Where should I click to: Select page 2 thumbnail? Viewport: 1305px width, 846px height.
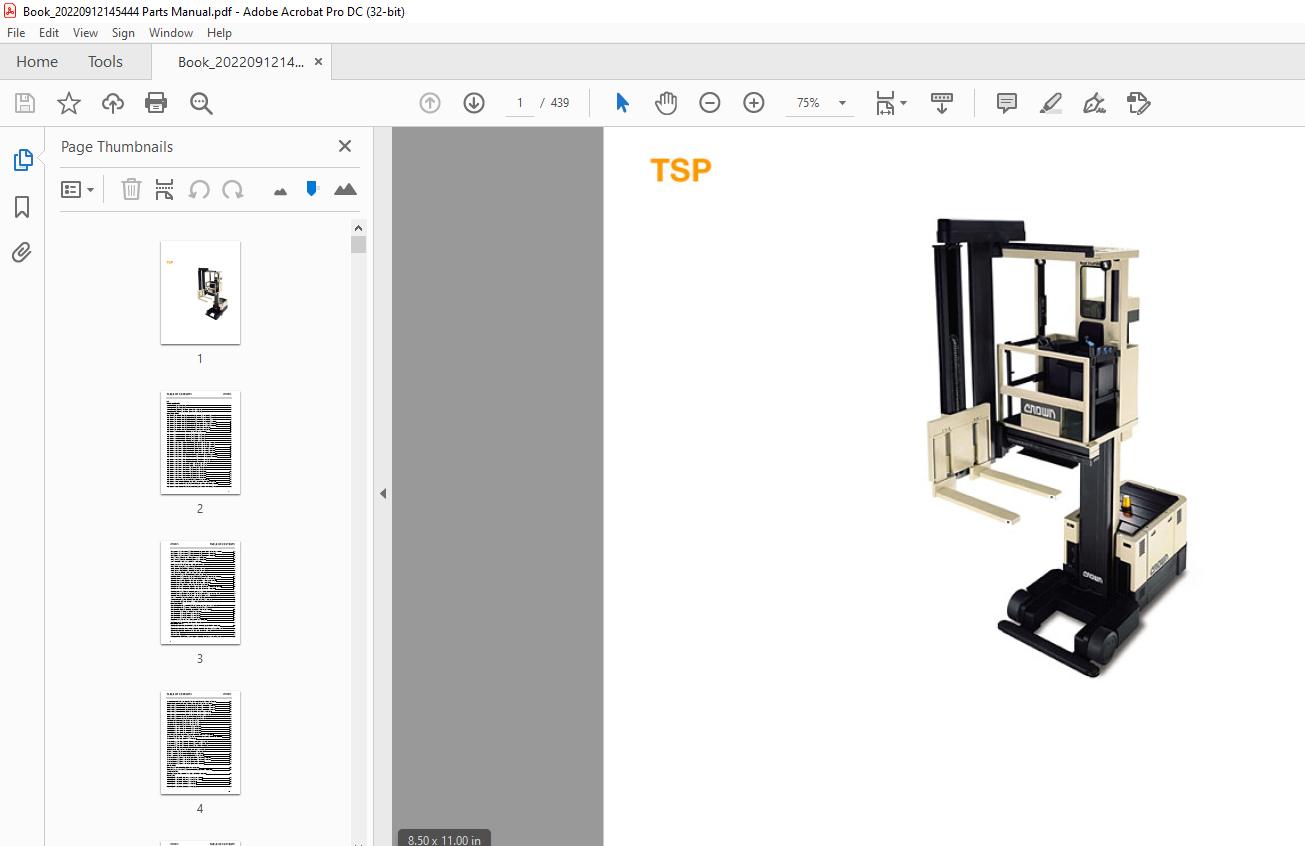pyautogui.click(x=200, y=442)
